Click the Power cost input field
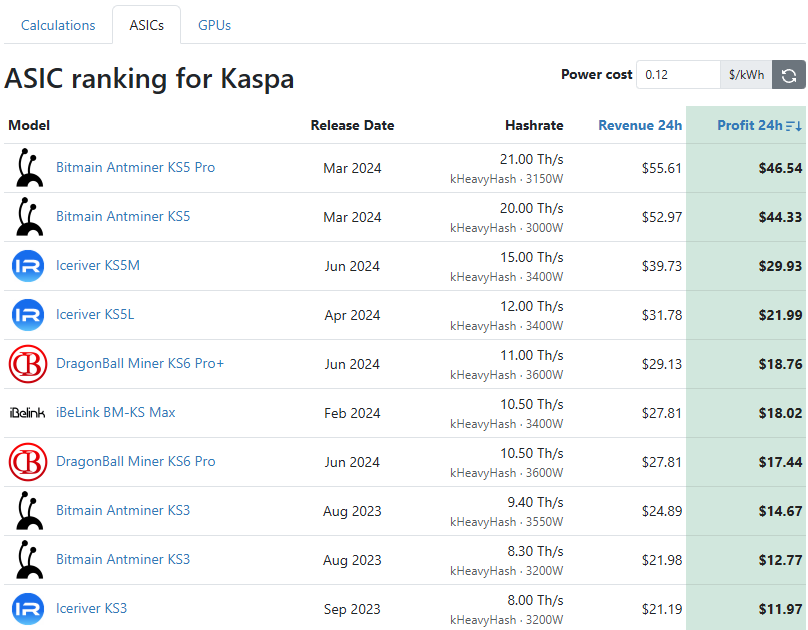808x630 pixels. [678, 75]
